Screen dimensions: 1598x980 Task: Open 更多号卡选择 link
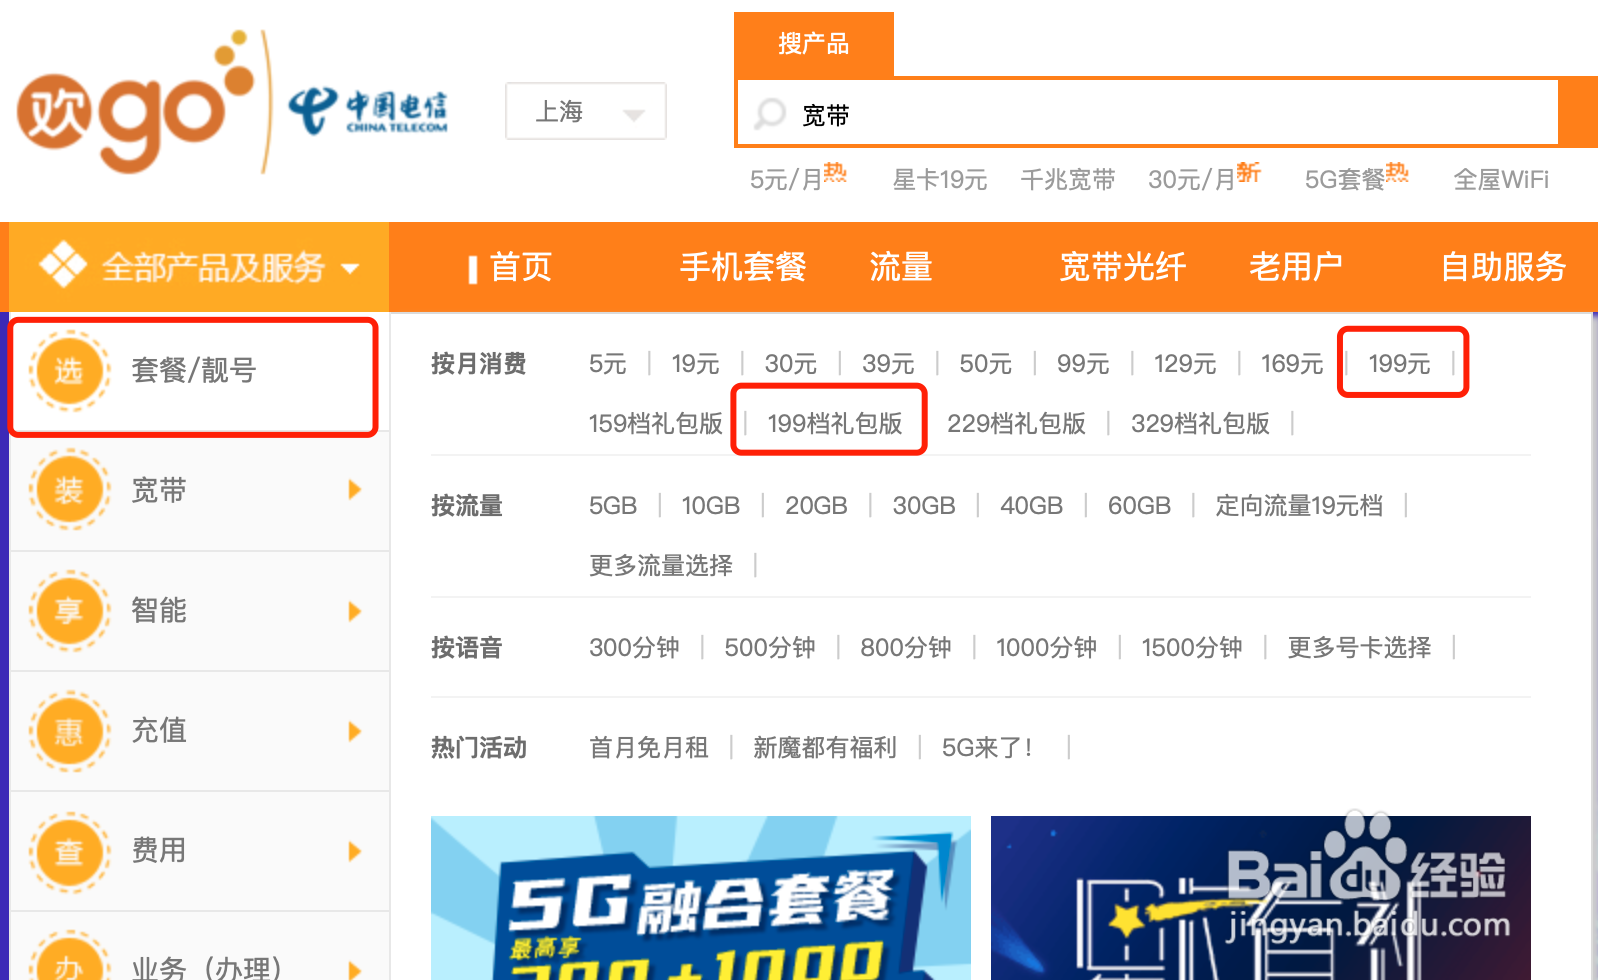pyautogui.click(x=1359, y=648)
